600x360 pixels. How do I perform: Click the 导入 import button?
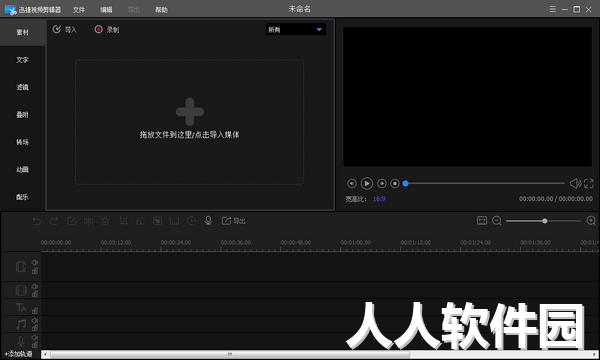(x=65, y=29)
